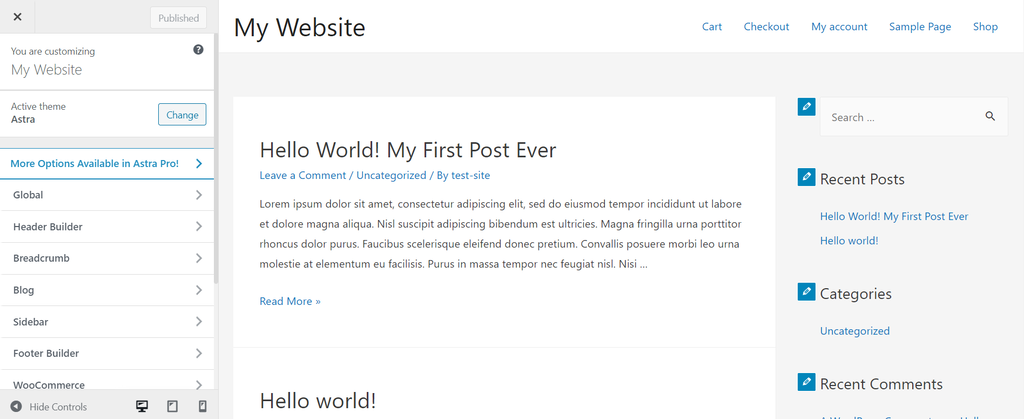Click the edit pencil beside Categories
Viewport: 1024px width, 419px height.
coord(806,292)
